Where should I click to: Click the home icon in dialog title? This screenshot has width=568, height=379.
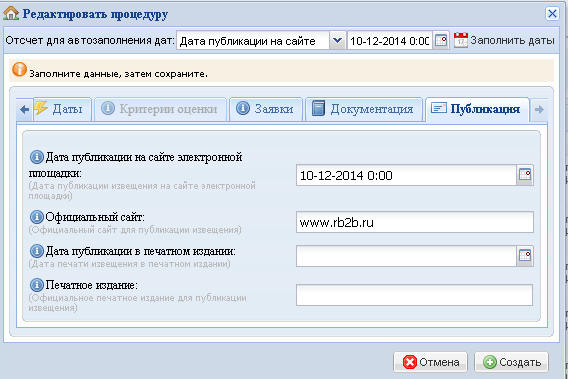(x=11, y=13)
